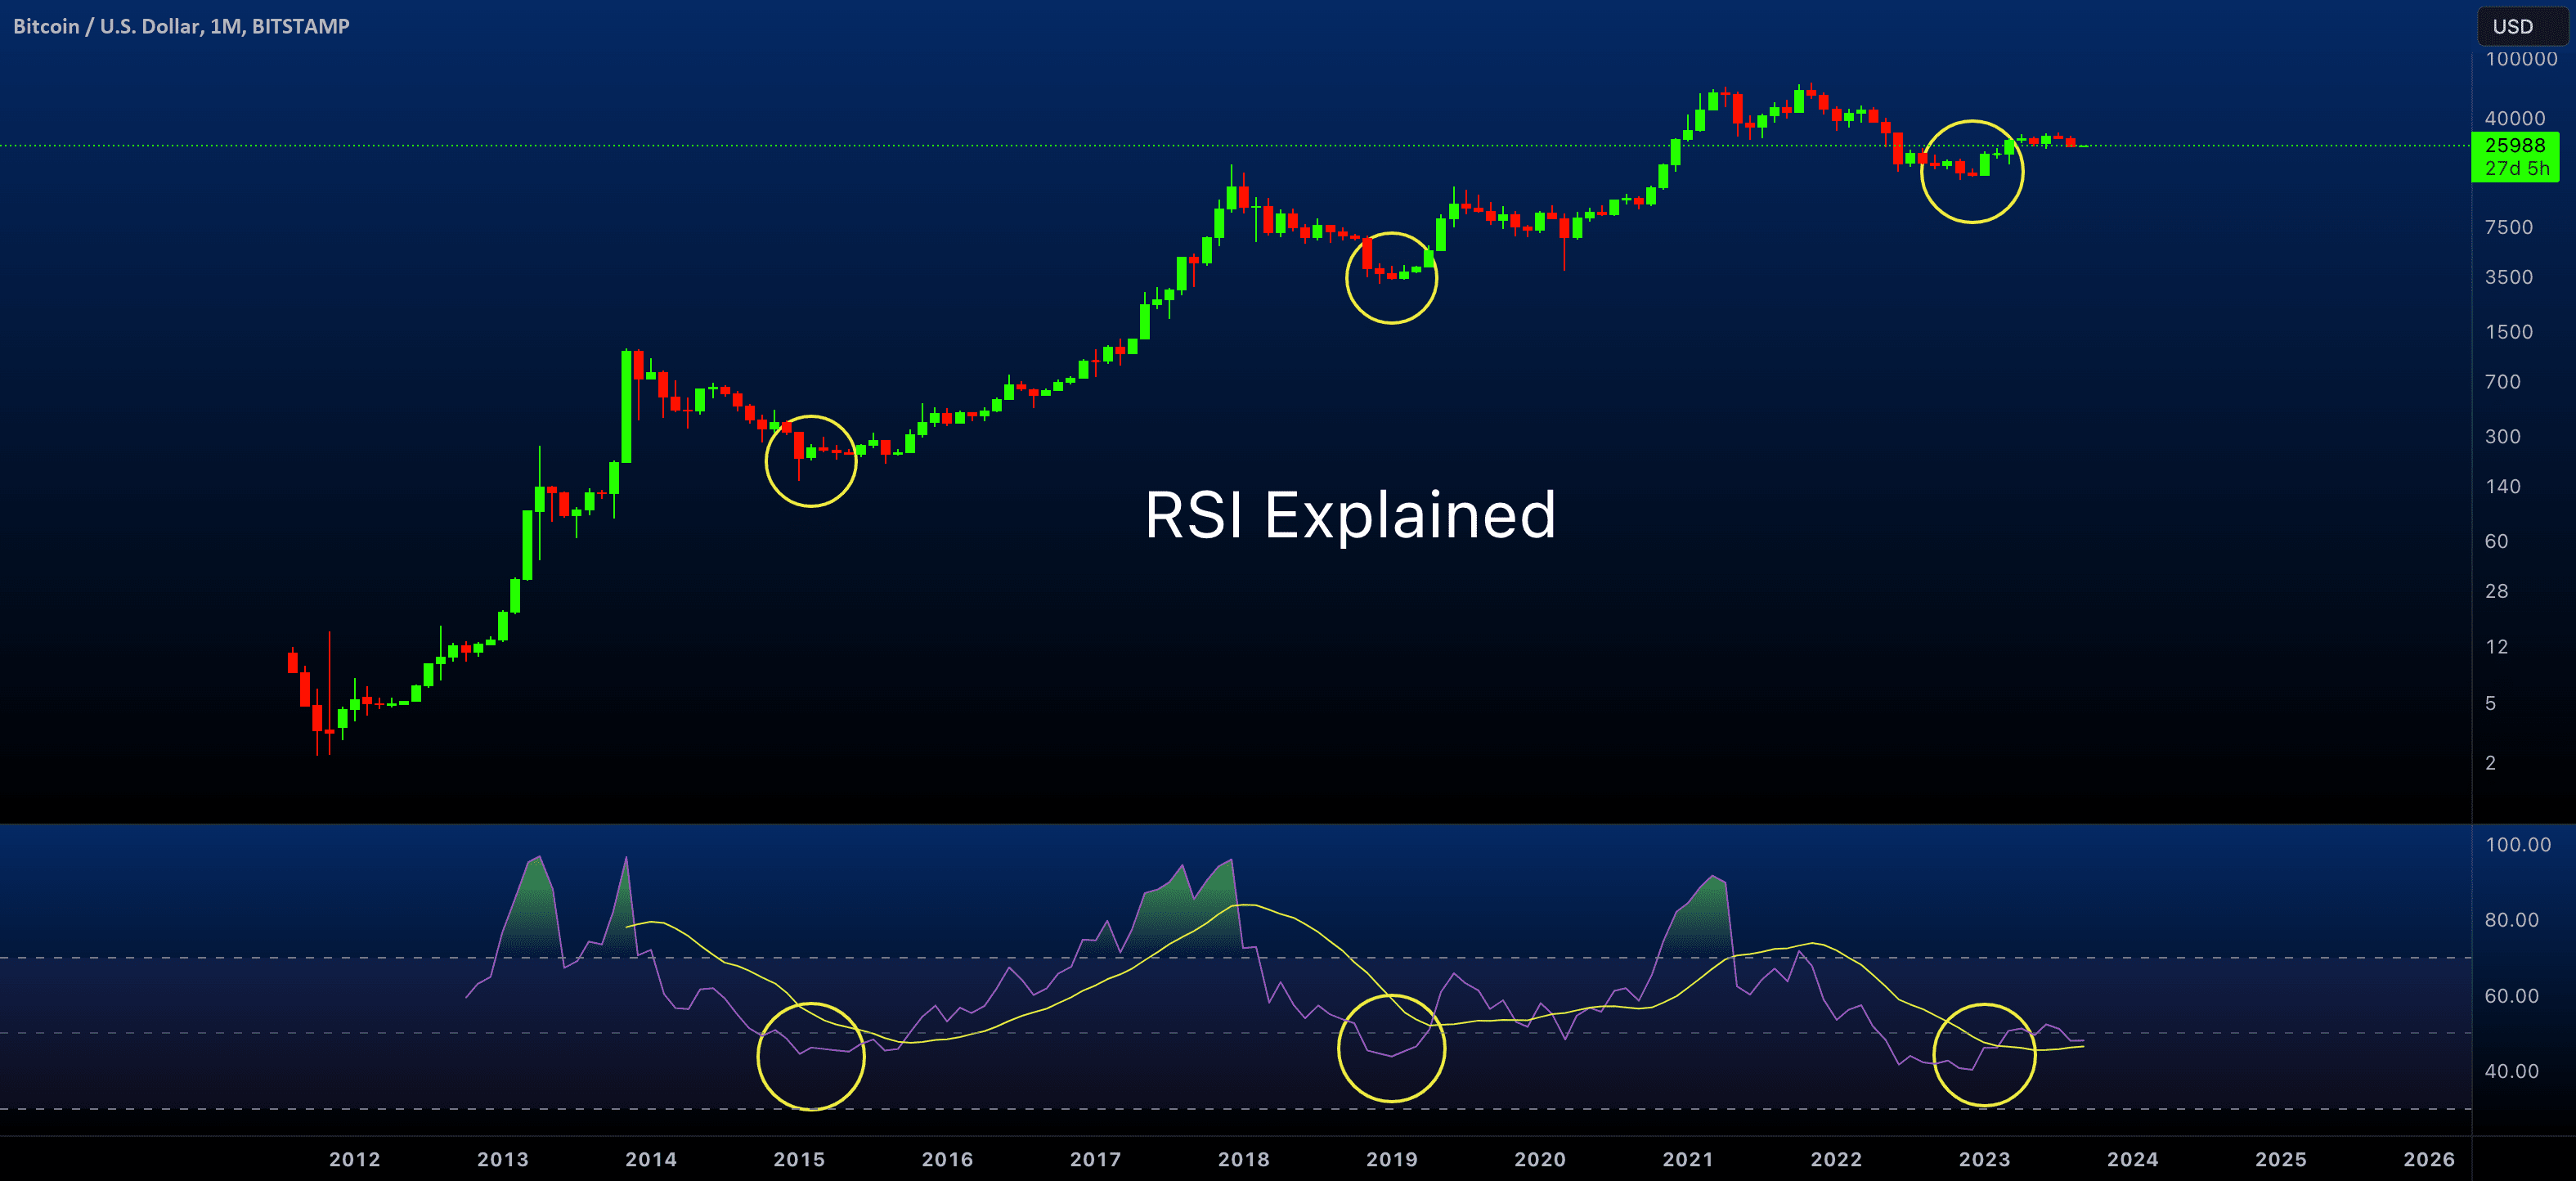Click the 7500 level on price scale
Screen dimensions: 2576x1181
pos(2508,227)
